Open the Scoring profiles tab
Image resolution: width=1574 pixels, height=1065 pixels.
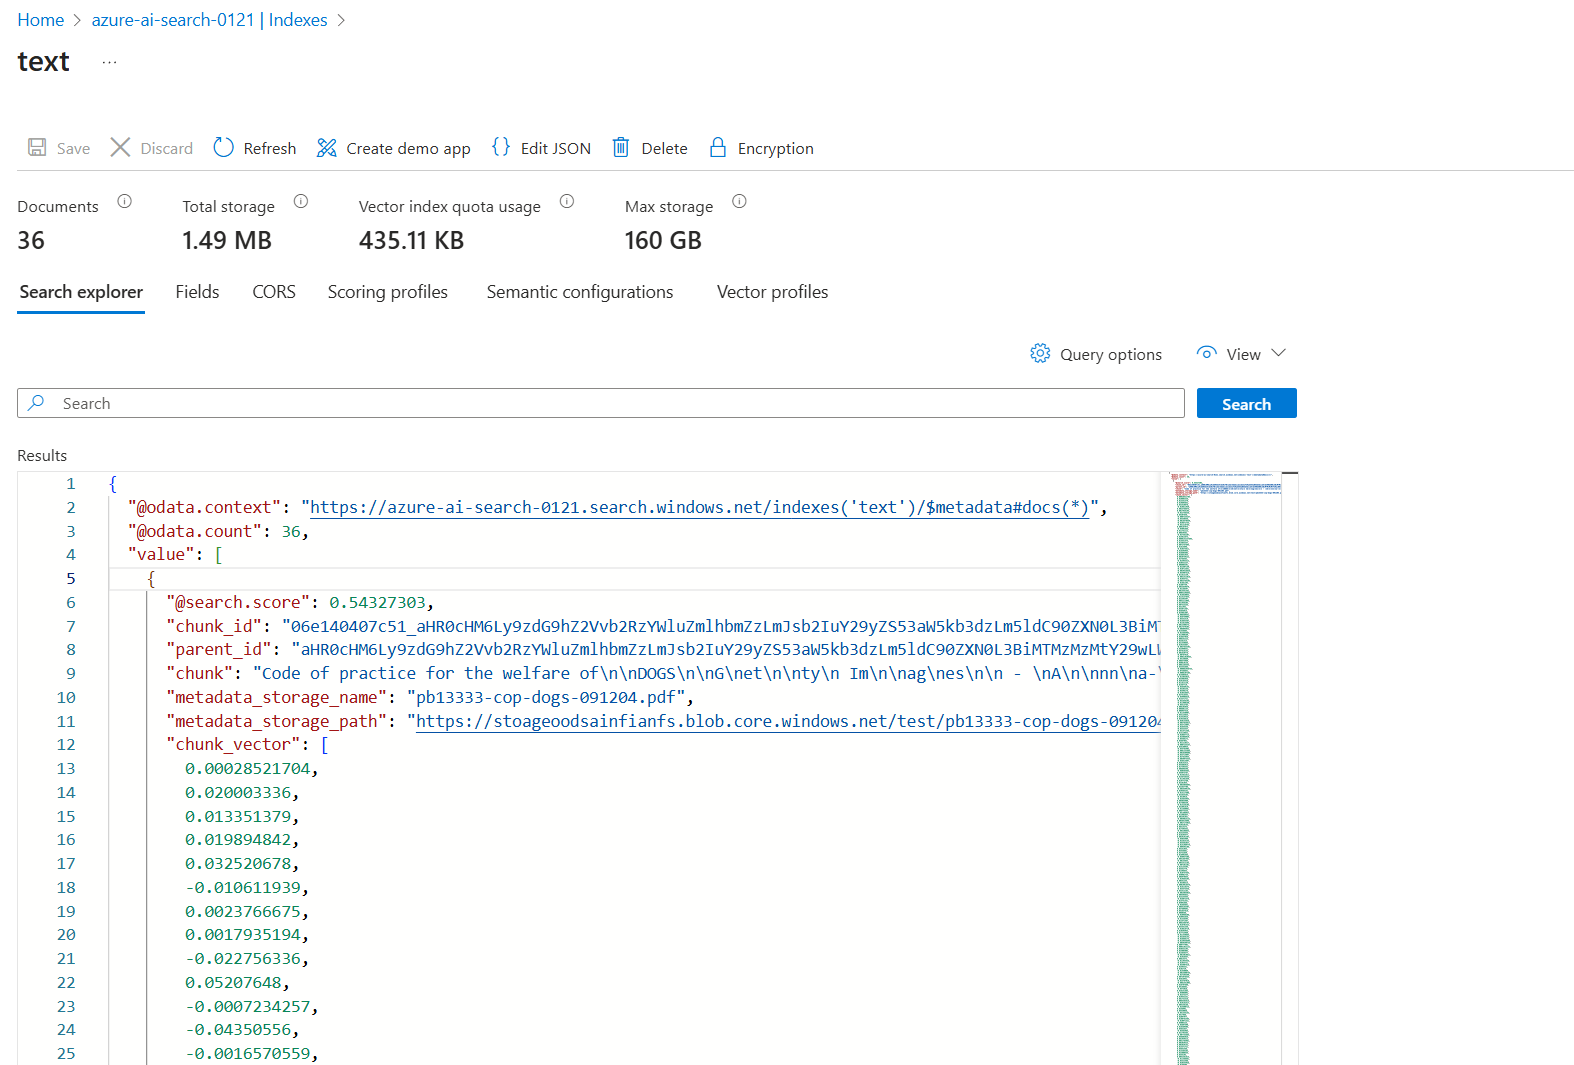387,292
